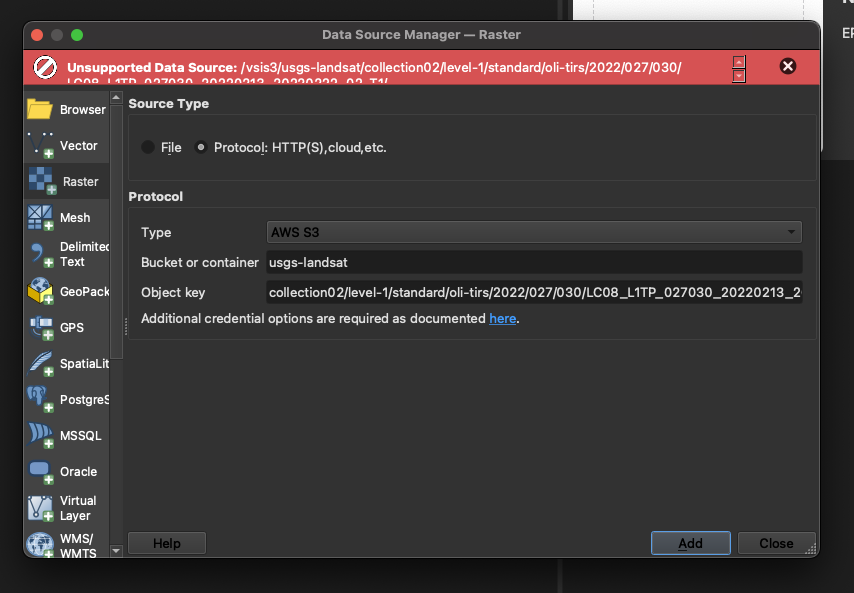The height and width of the screenshot is (593, 854).
Task: Select the WMS/WMTS globe icon
Action: (40, 545)
